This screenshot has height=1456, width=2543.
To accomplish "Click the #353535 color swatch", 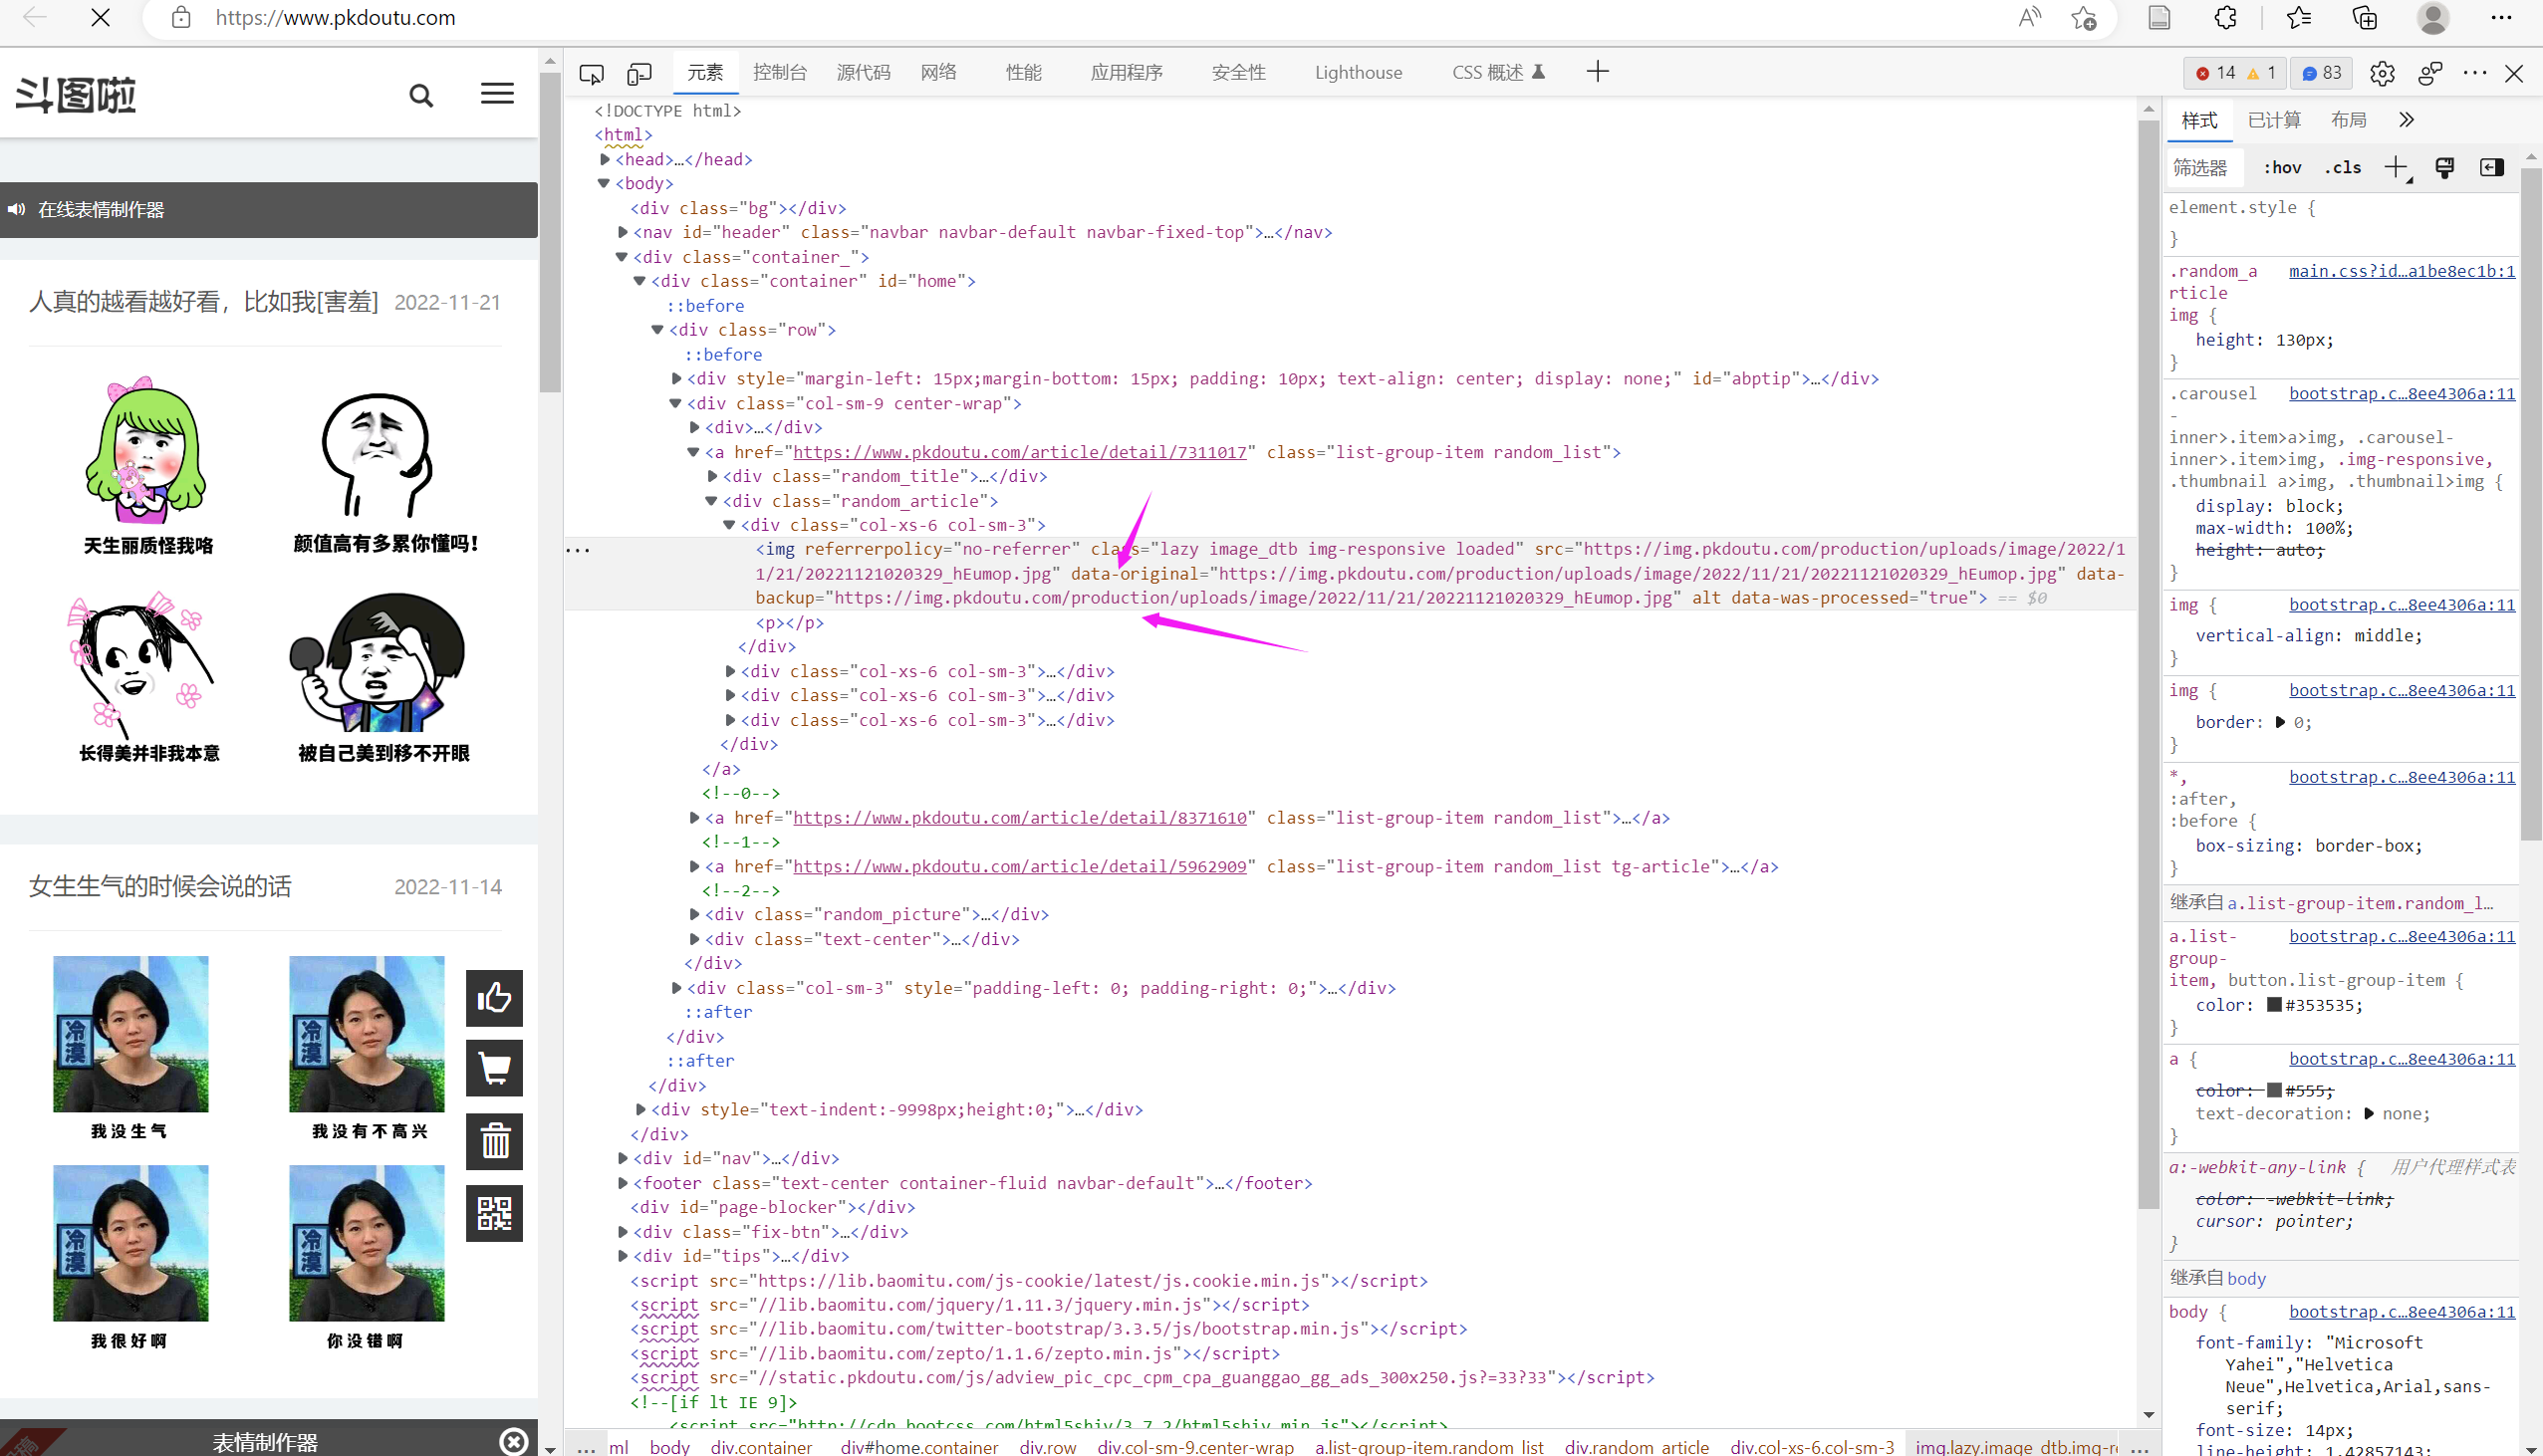I will click(2273, 1005).
